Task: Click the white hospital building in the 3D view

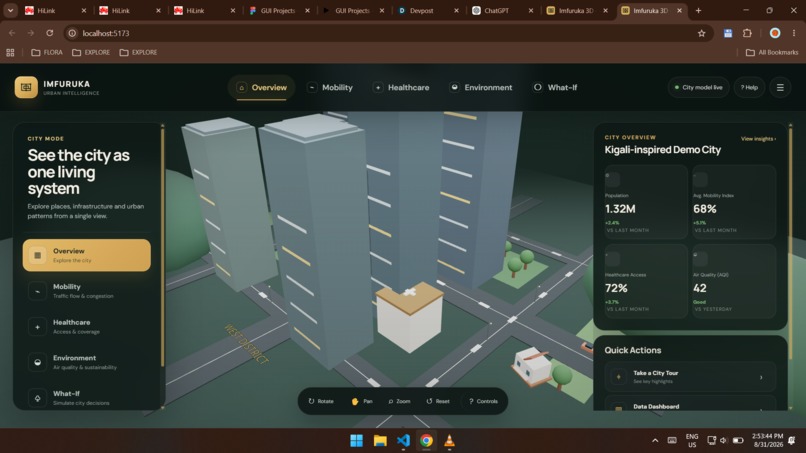Action: click(x=410, y=319)
